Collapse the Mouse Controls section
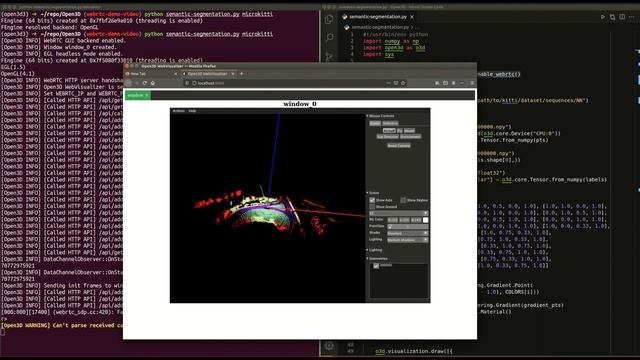 click(367, 116)
